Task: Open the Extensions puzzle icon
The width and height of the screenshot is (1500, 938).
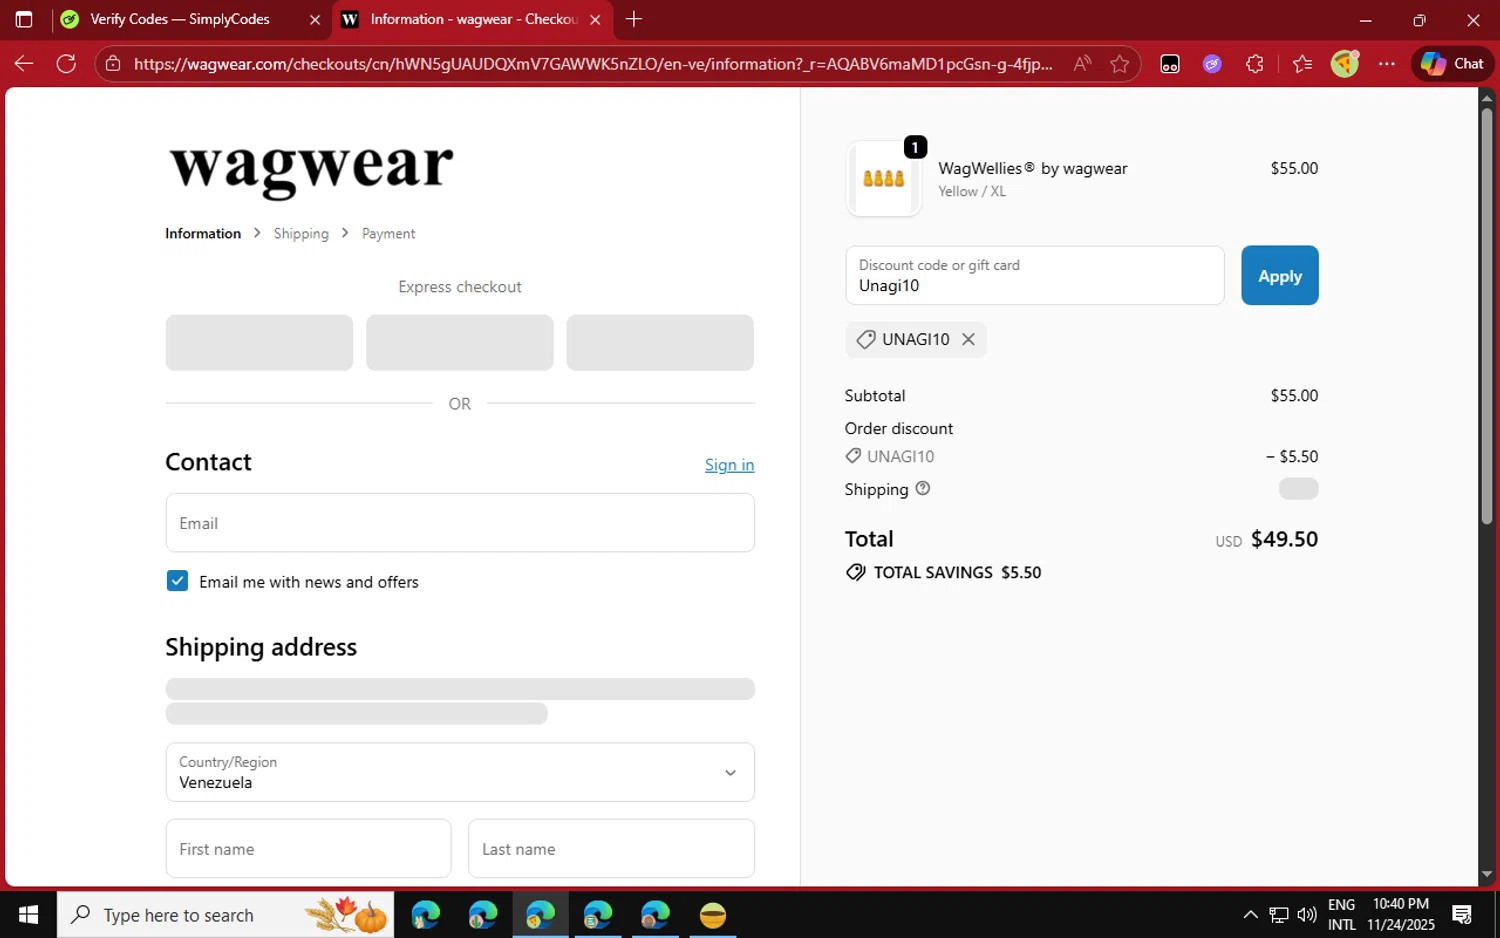Action: (x=1255, y=64)
